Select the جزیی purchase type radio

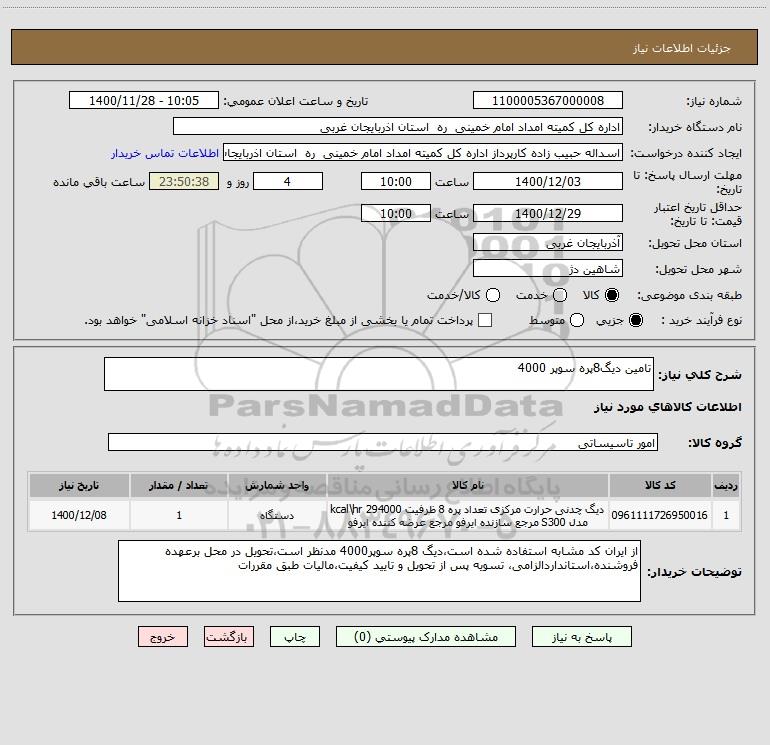point(635,321)
